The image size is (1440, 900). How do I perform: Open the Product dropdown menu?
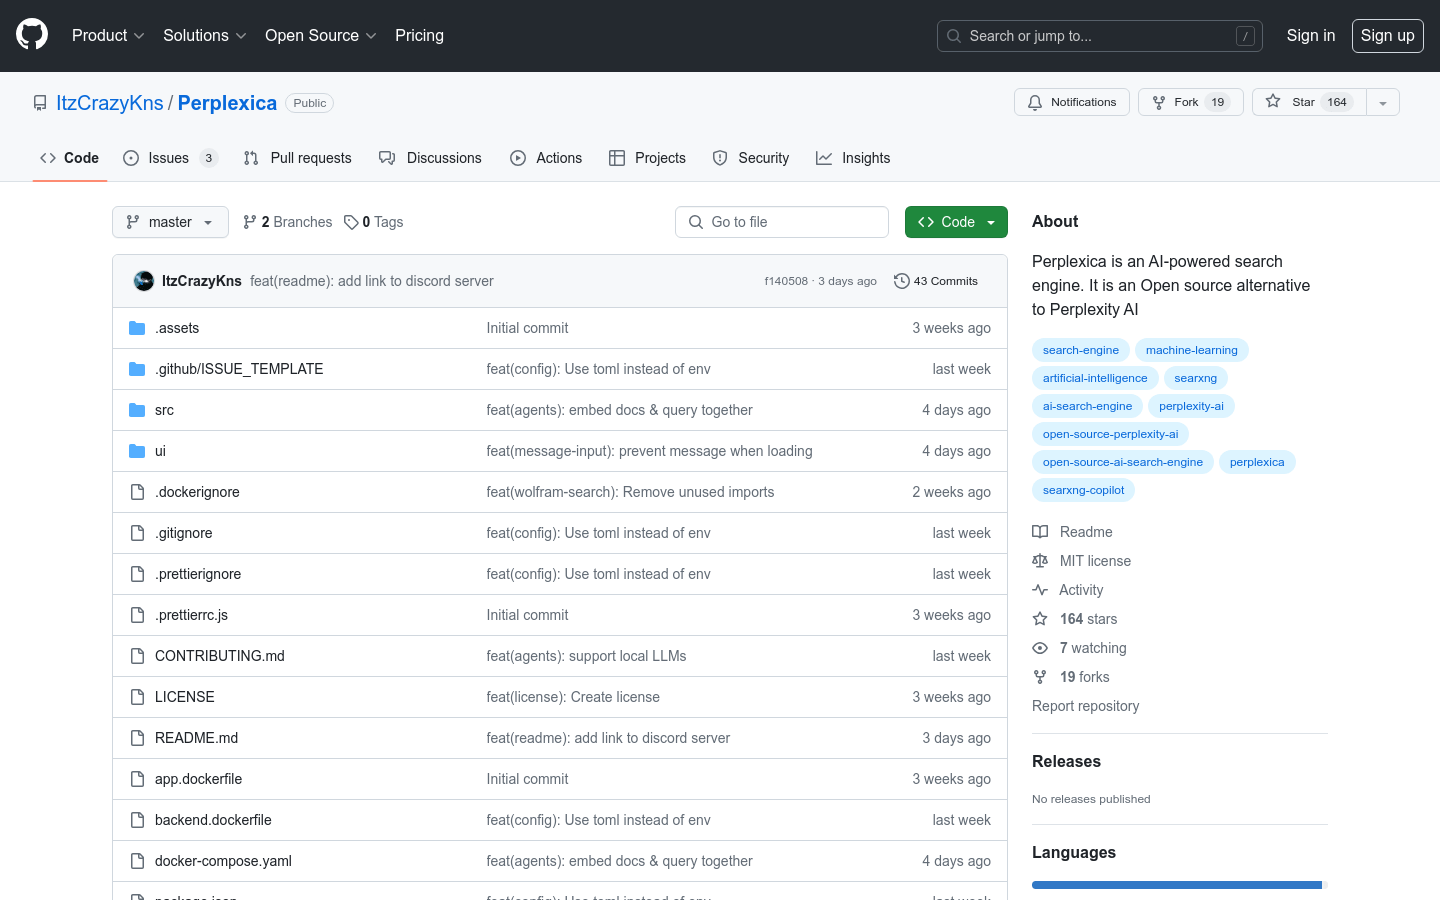(x=108, y=35)
